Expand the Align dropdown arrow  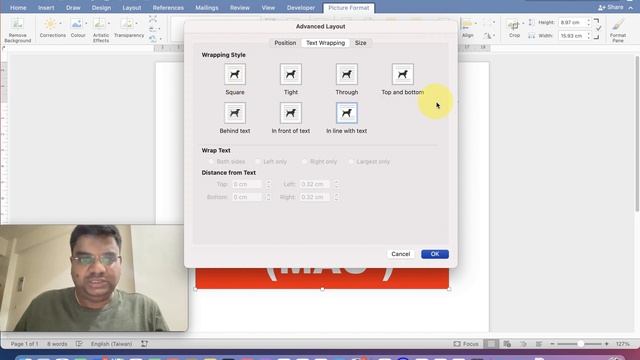(476, 23)
